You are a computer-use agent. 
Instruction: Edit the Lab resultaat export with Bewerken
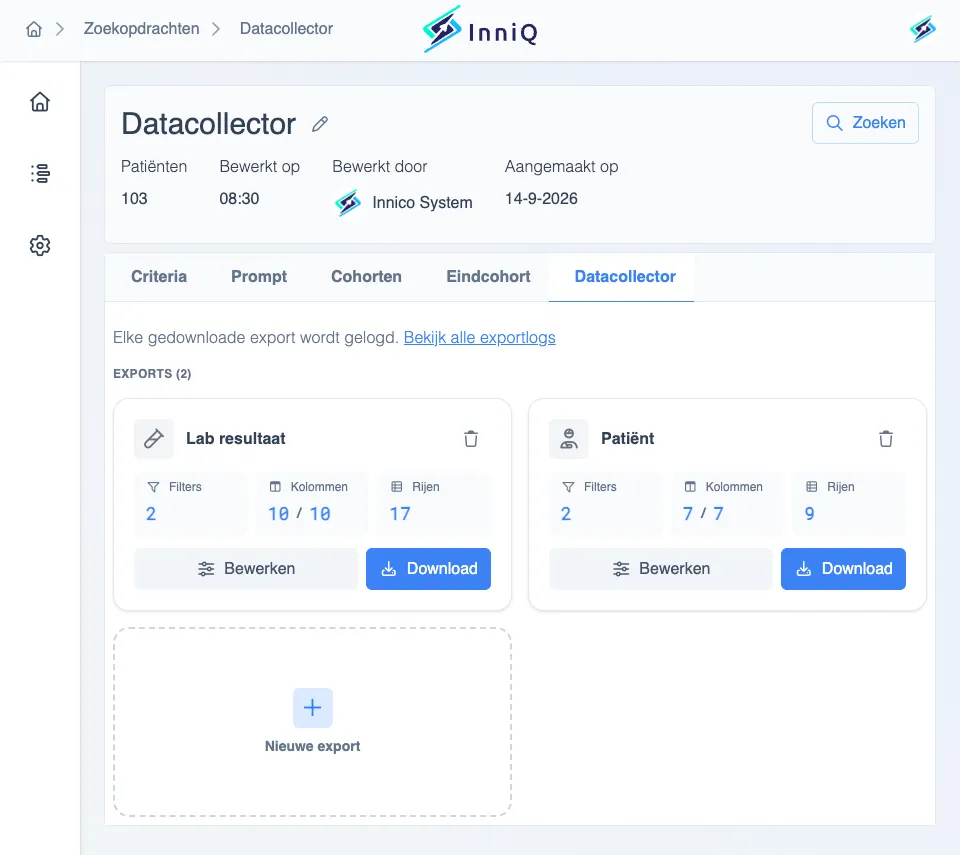246,569
